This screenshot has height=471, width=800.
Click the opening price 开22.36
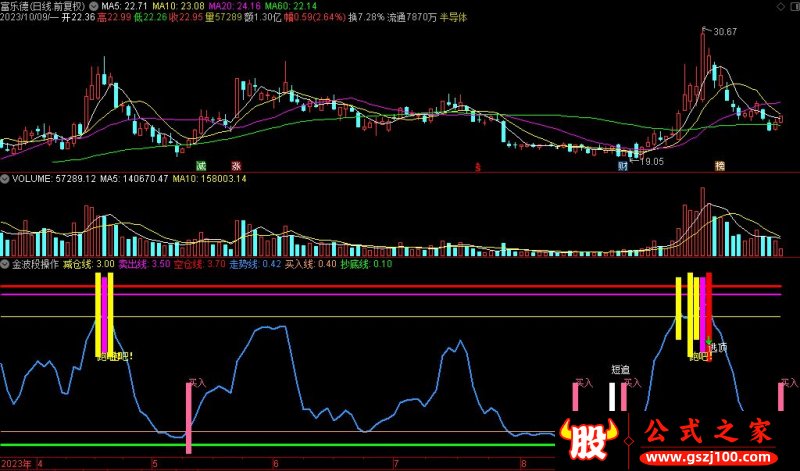[78, 18]
